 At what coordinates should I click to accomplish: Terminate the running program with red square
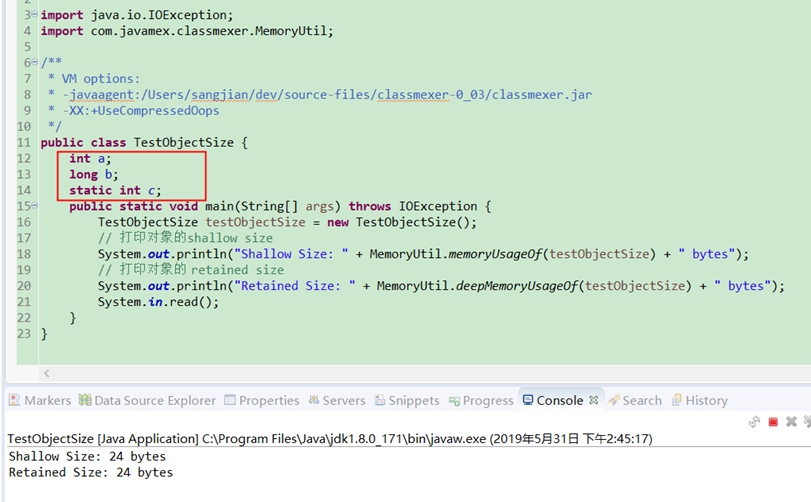pos(773,422)
